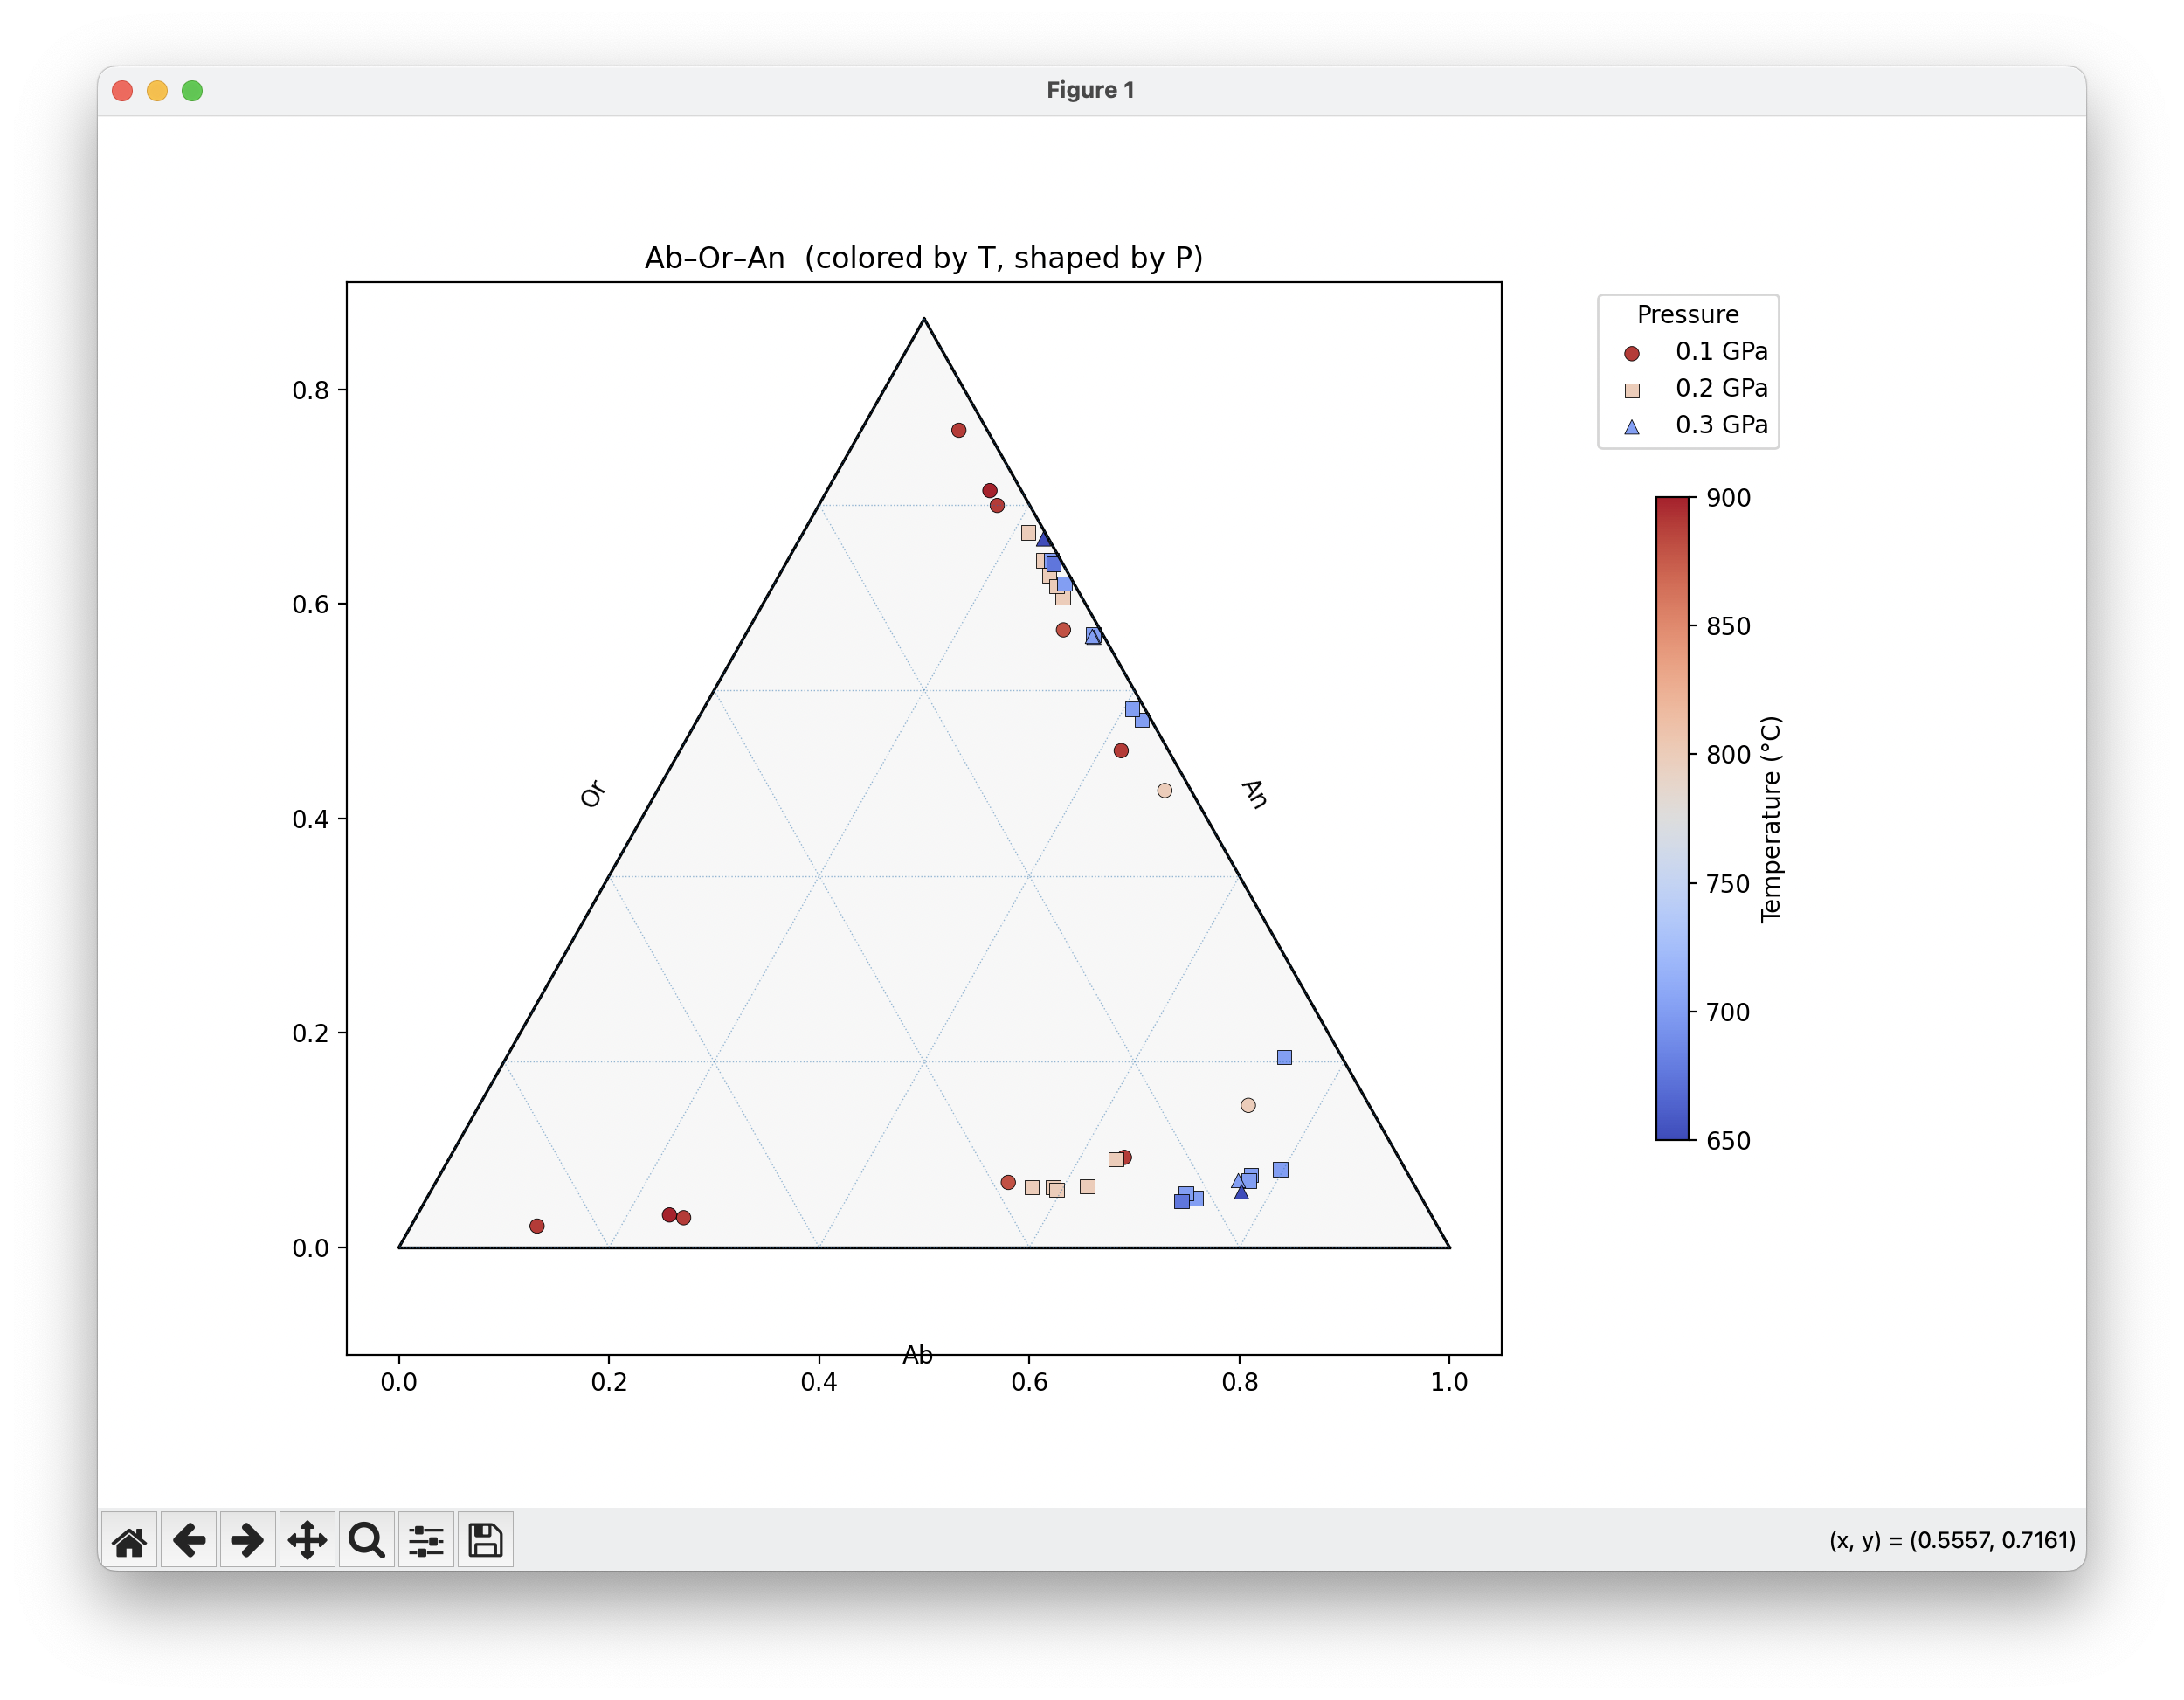Image resolution: width=2184 pixels, height=1700 pixels.
Task: Click the plot title text
Action: 923,258
